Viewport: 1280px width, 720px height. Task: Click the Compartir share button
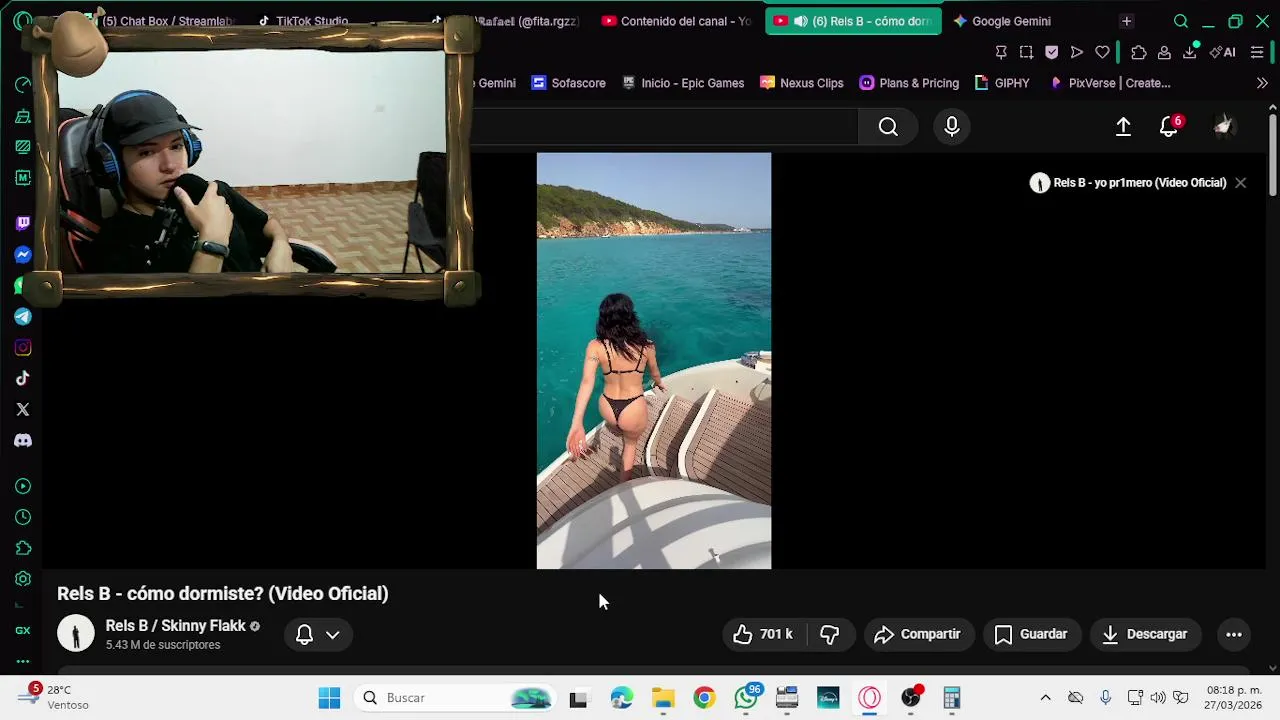[917, 634]
